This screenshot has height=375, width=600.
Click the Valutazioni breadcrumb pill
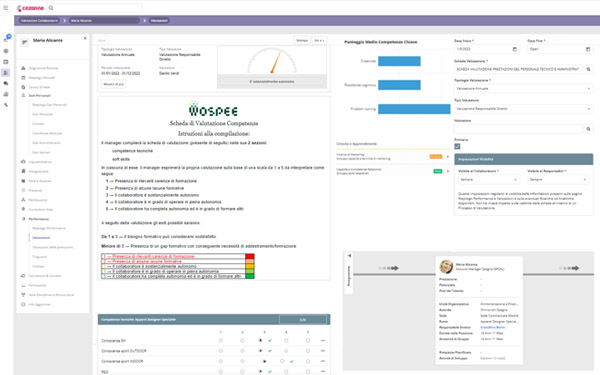159,21
